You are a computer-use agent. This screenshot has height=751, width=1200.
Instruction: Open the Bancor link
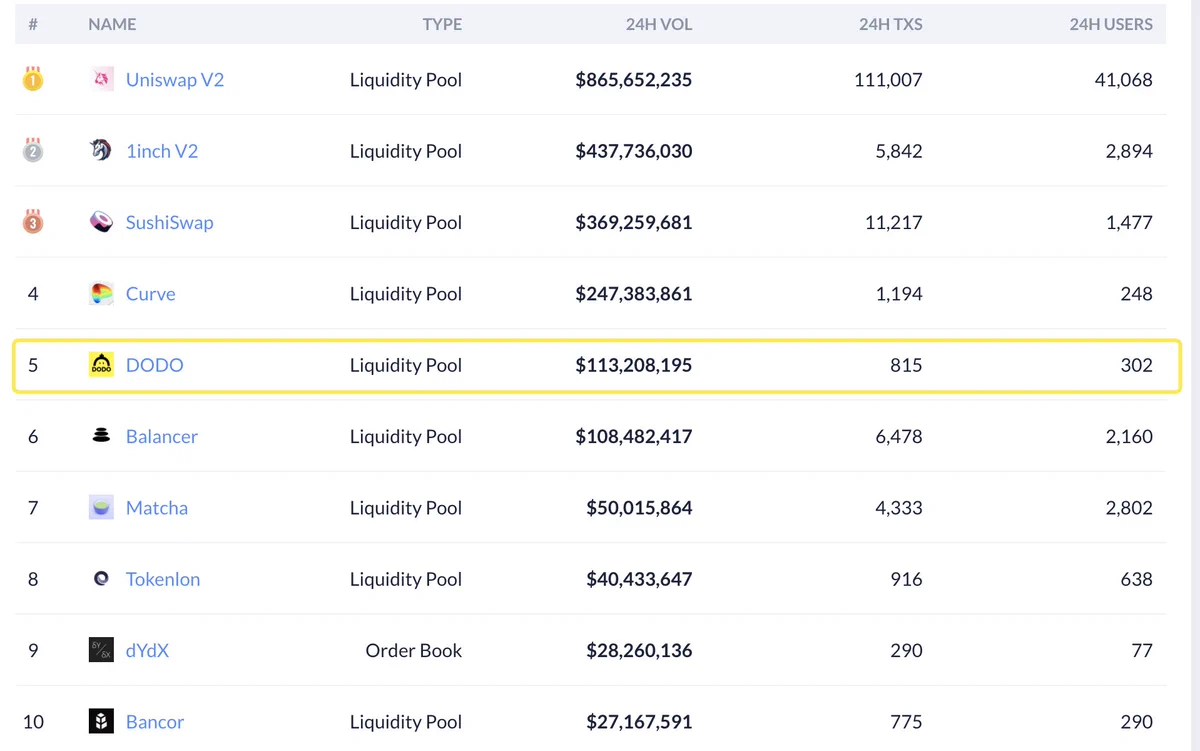(155, 722)
